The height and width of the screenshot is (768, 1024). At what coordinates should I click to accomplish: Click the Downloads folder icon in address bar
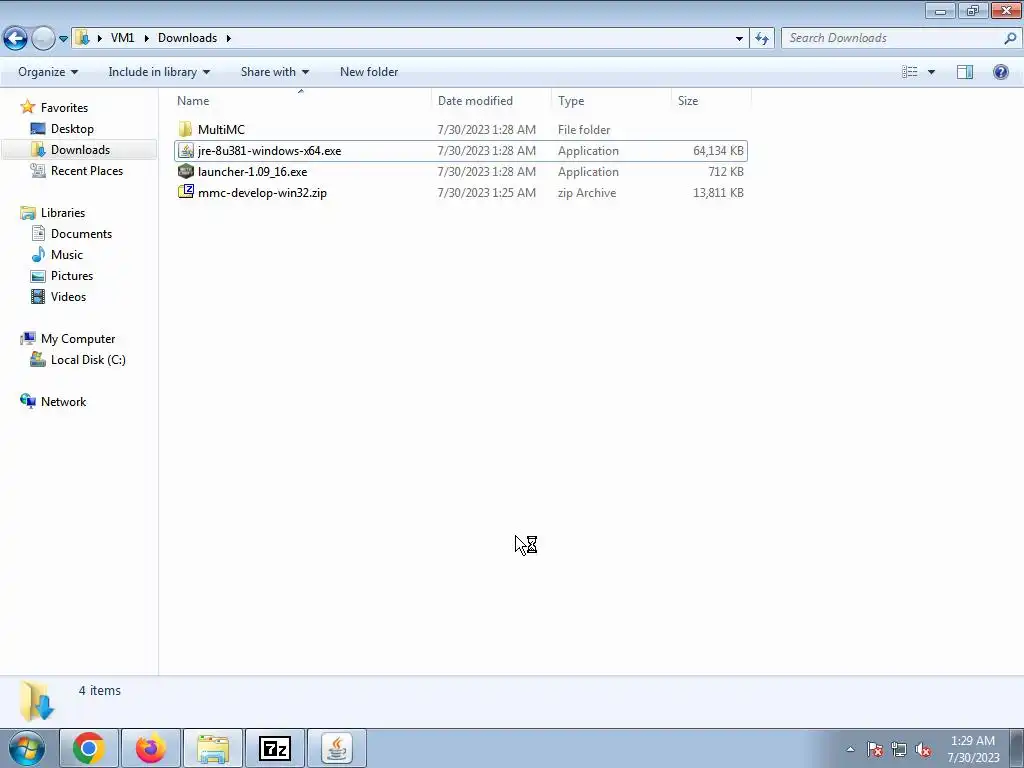[x=82, y=38]
